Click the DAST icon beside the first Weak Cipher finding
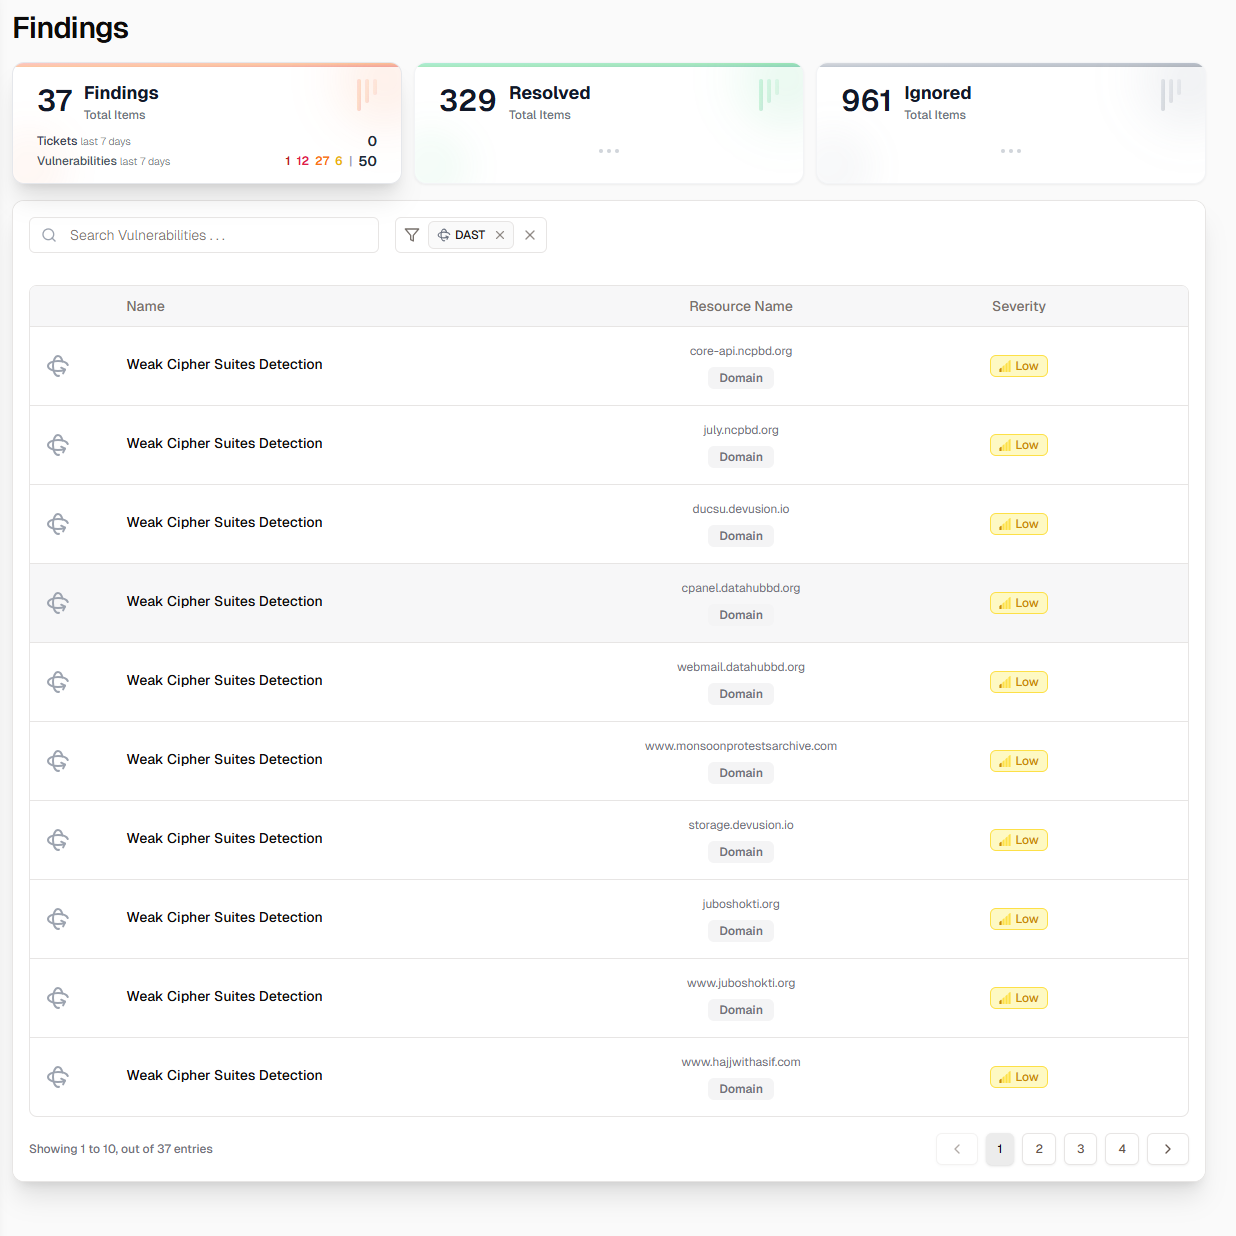1236x1236 pixels. 57,365
